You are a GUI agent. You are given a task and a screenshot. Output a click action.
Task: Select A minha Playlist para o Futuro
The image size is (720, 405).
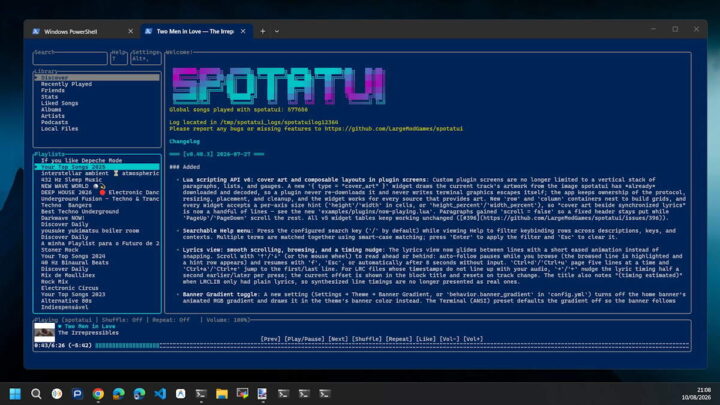click(100, 243)
